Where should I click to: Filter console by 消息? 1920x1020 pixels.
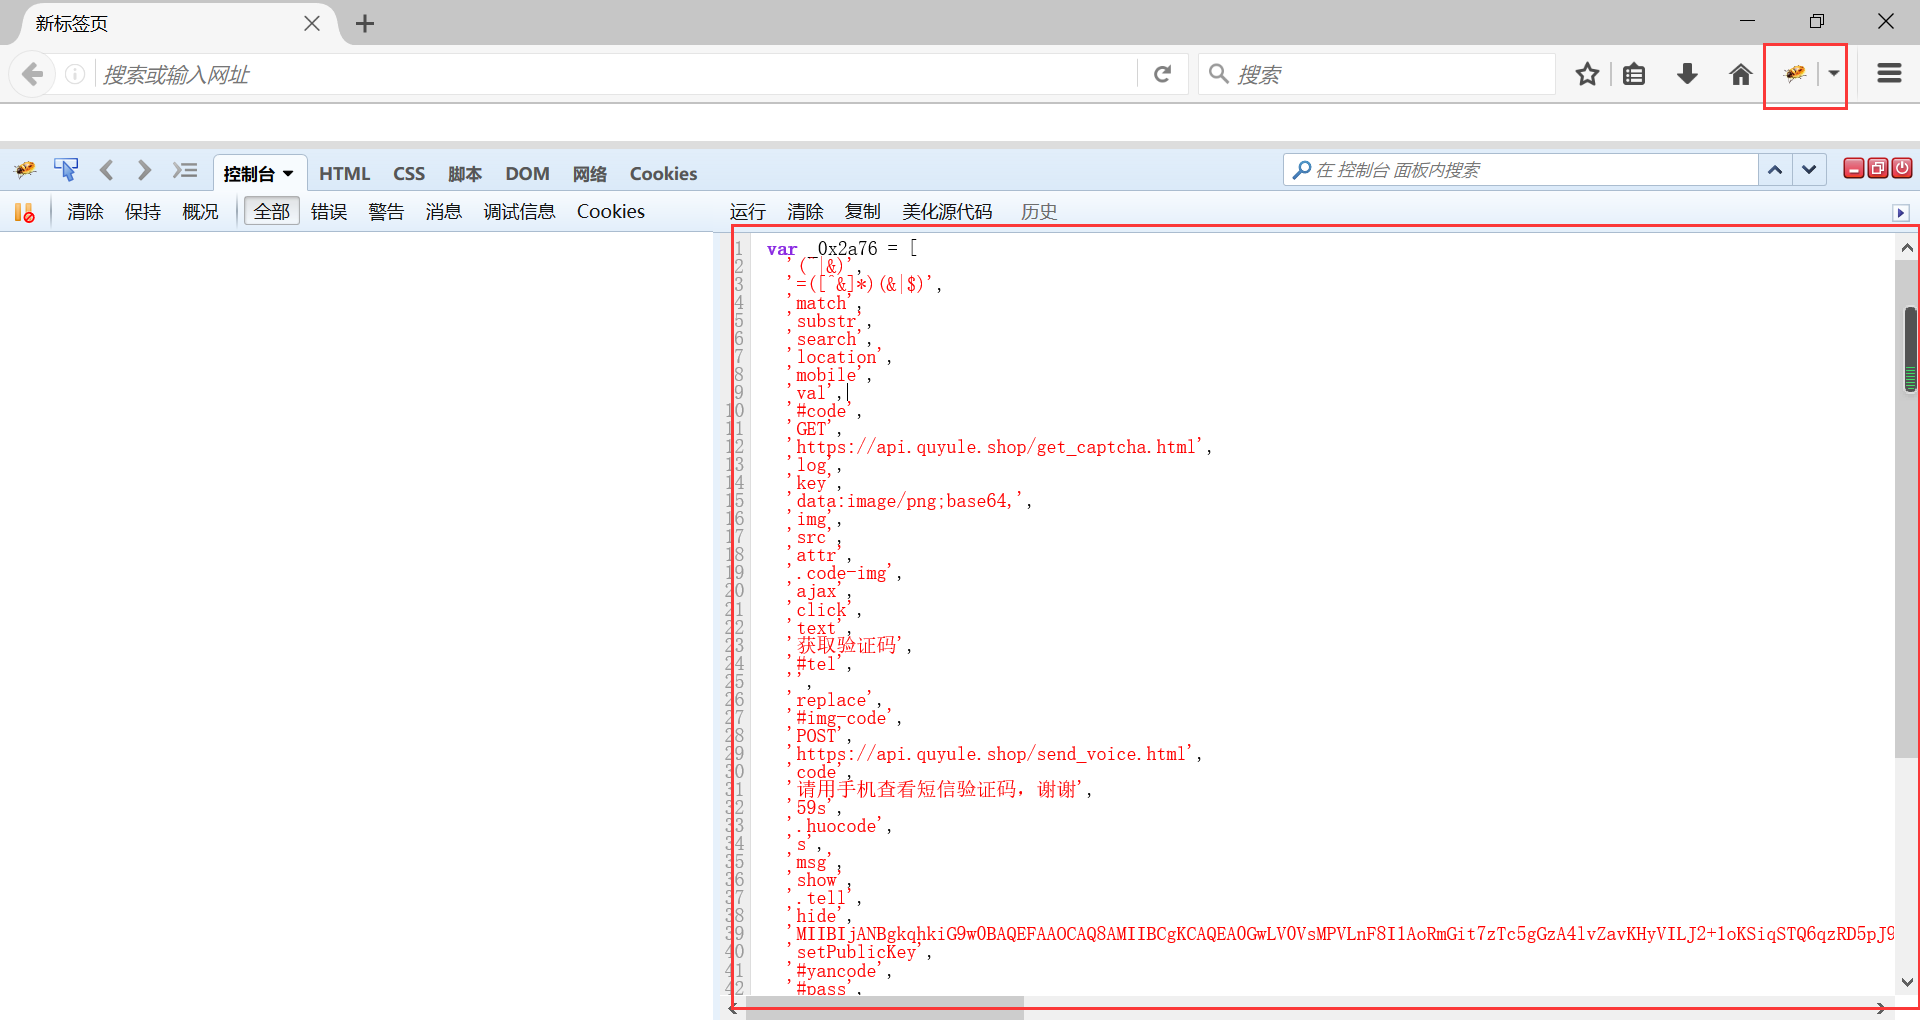[x=443, y=212]
